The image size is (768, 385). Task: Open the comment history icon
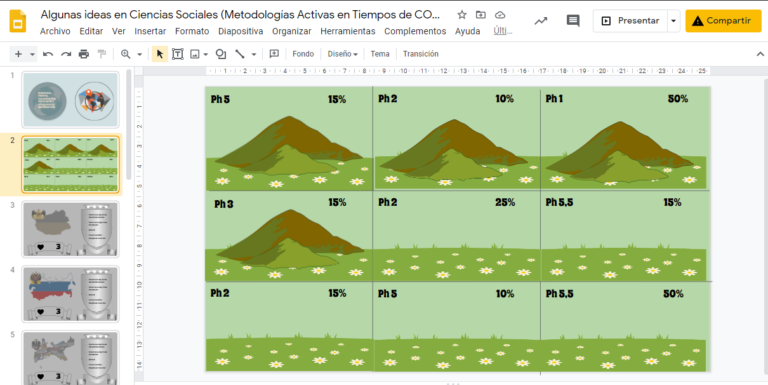pyautogui.click(x=573, y=21)
